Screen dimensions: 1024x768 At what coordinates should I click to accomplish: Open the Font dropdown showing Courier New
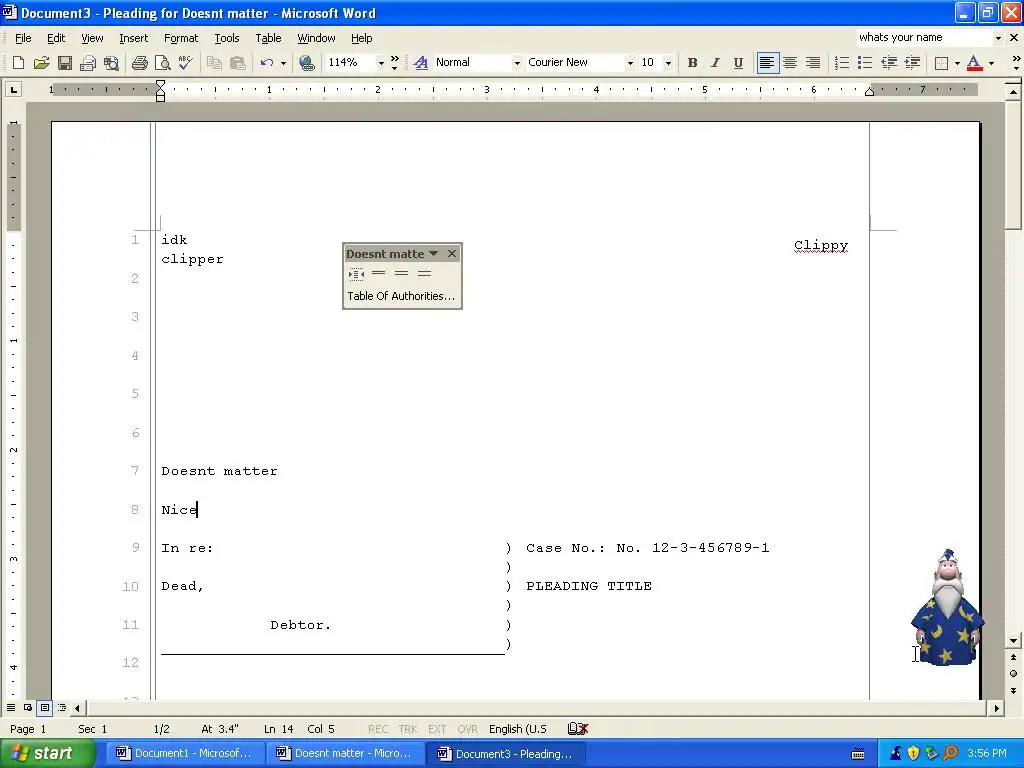(x=630, y=63)
